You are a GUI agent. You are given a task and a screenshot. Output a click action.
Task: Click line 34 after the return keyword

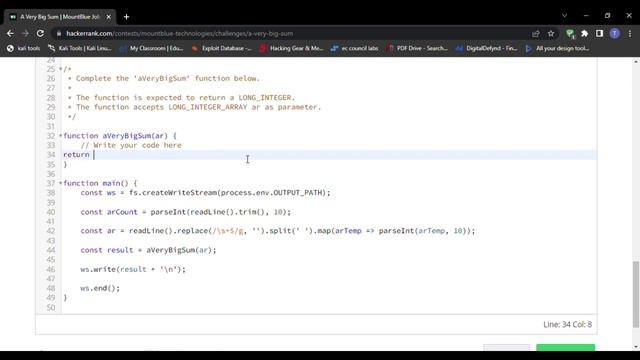[x=94, y=155]
